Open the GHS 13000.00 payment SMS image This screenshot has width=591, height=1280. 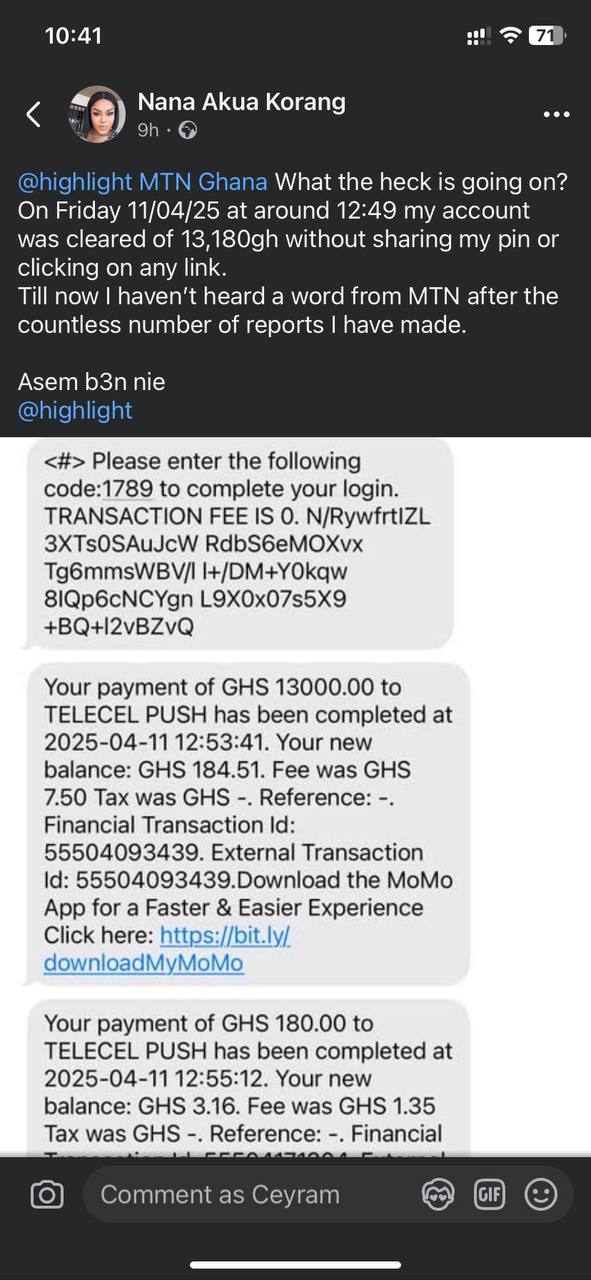point(248,825)
